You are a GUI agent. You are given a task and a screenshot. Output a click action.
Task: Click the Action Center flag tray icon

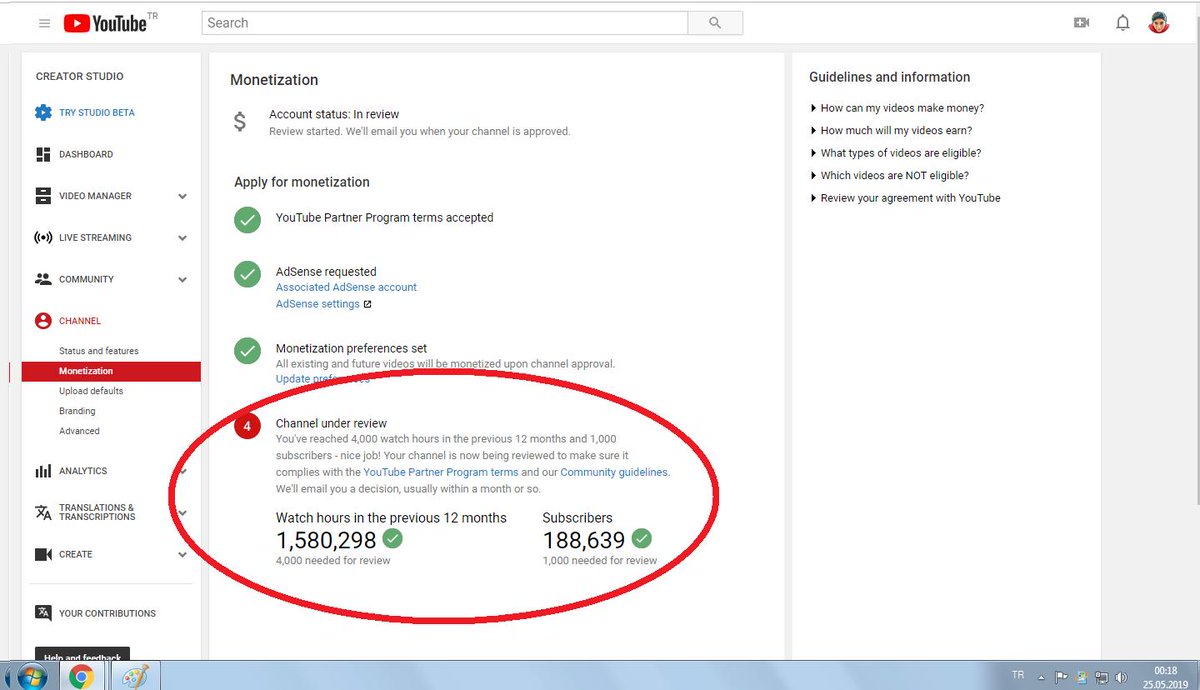(x=1063, y=677)
